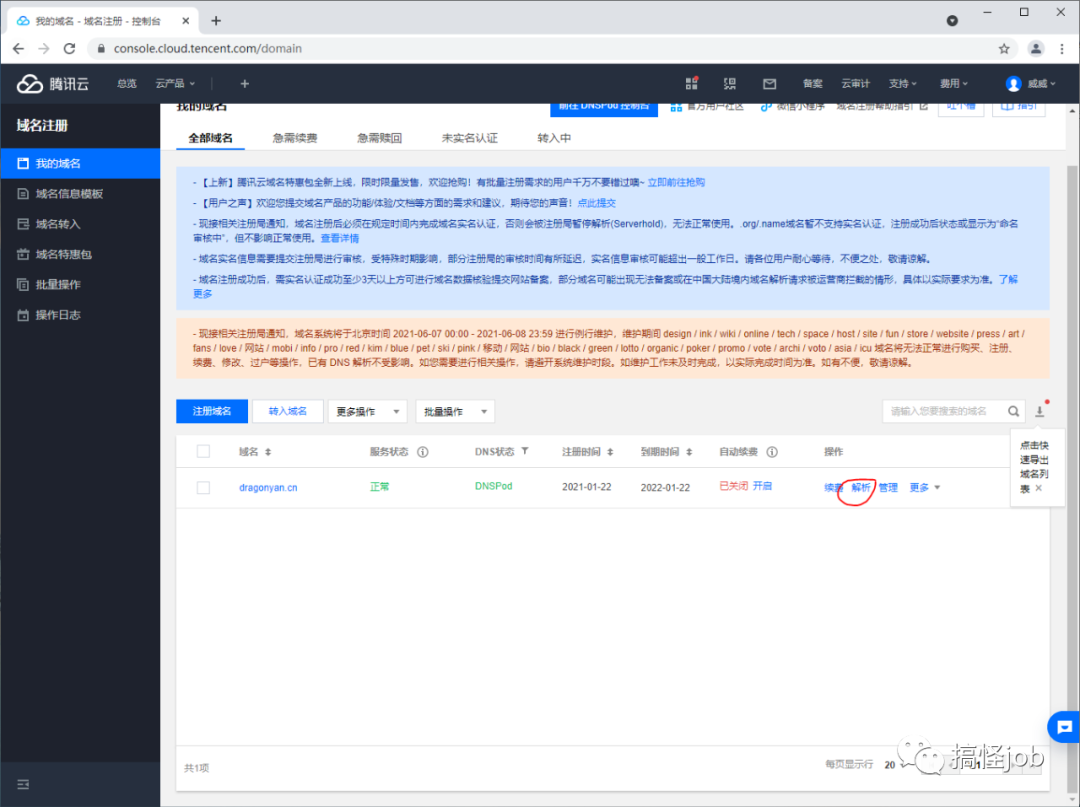Click the user avatar icon in navbar
This screenshot has width=1080, height=807.
pyautogui.click(x=1013, y=83)
